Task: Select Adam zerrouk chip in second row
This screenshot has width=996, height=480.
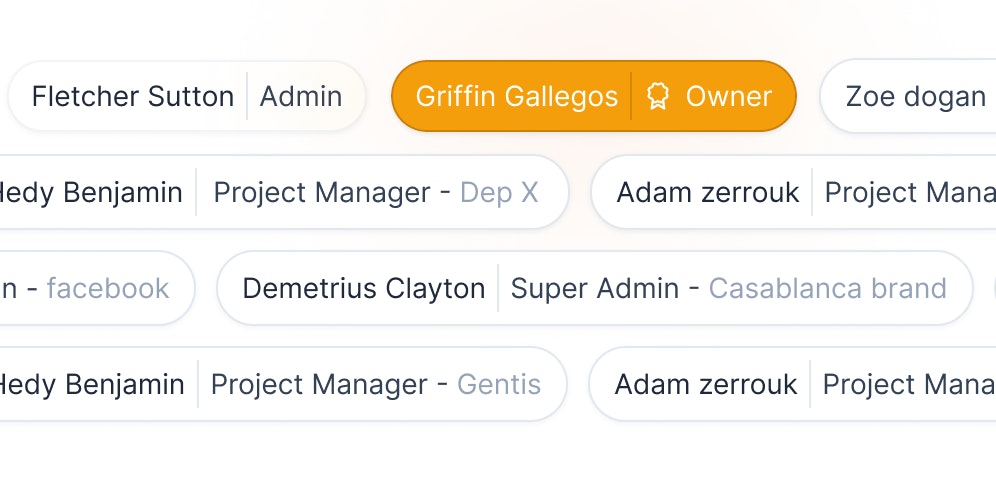Action: pos(793,192)
